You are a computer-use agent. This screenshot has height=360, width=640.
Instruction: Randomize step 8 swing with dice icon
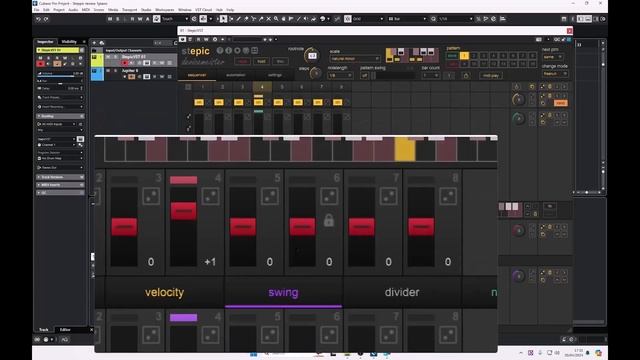tap(448, 197)
